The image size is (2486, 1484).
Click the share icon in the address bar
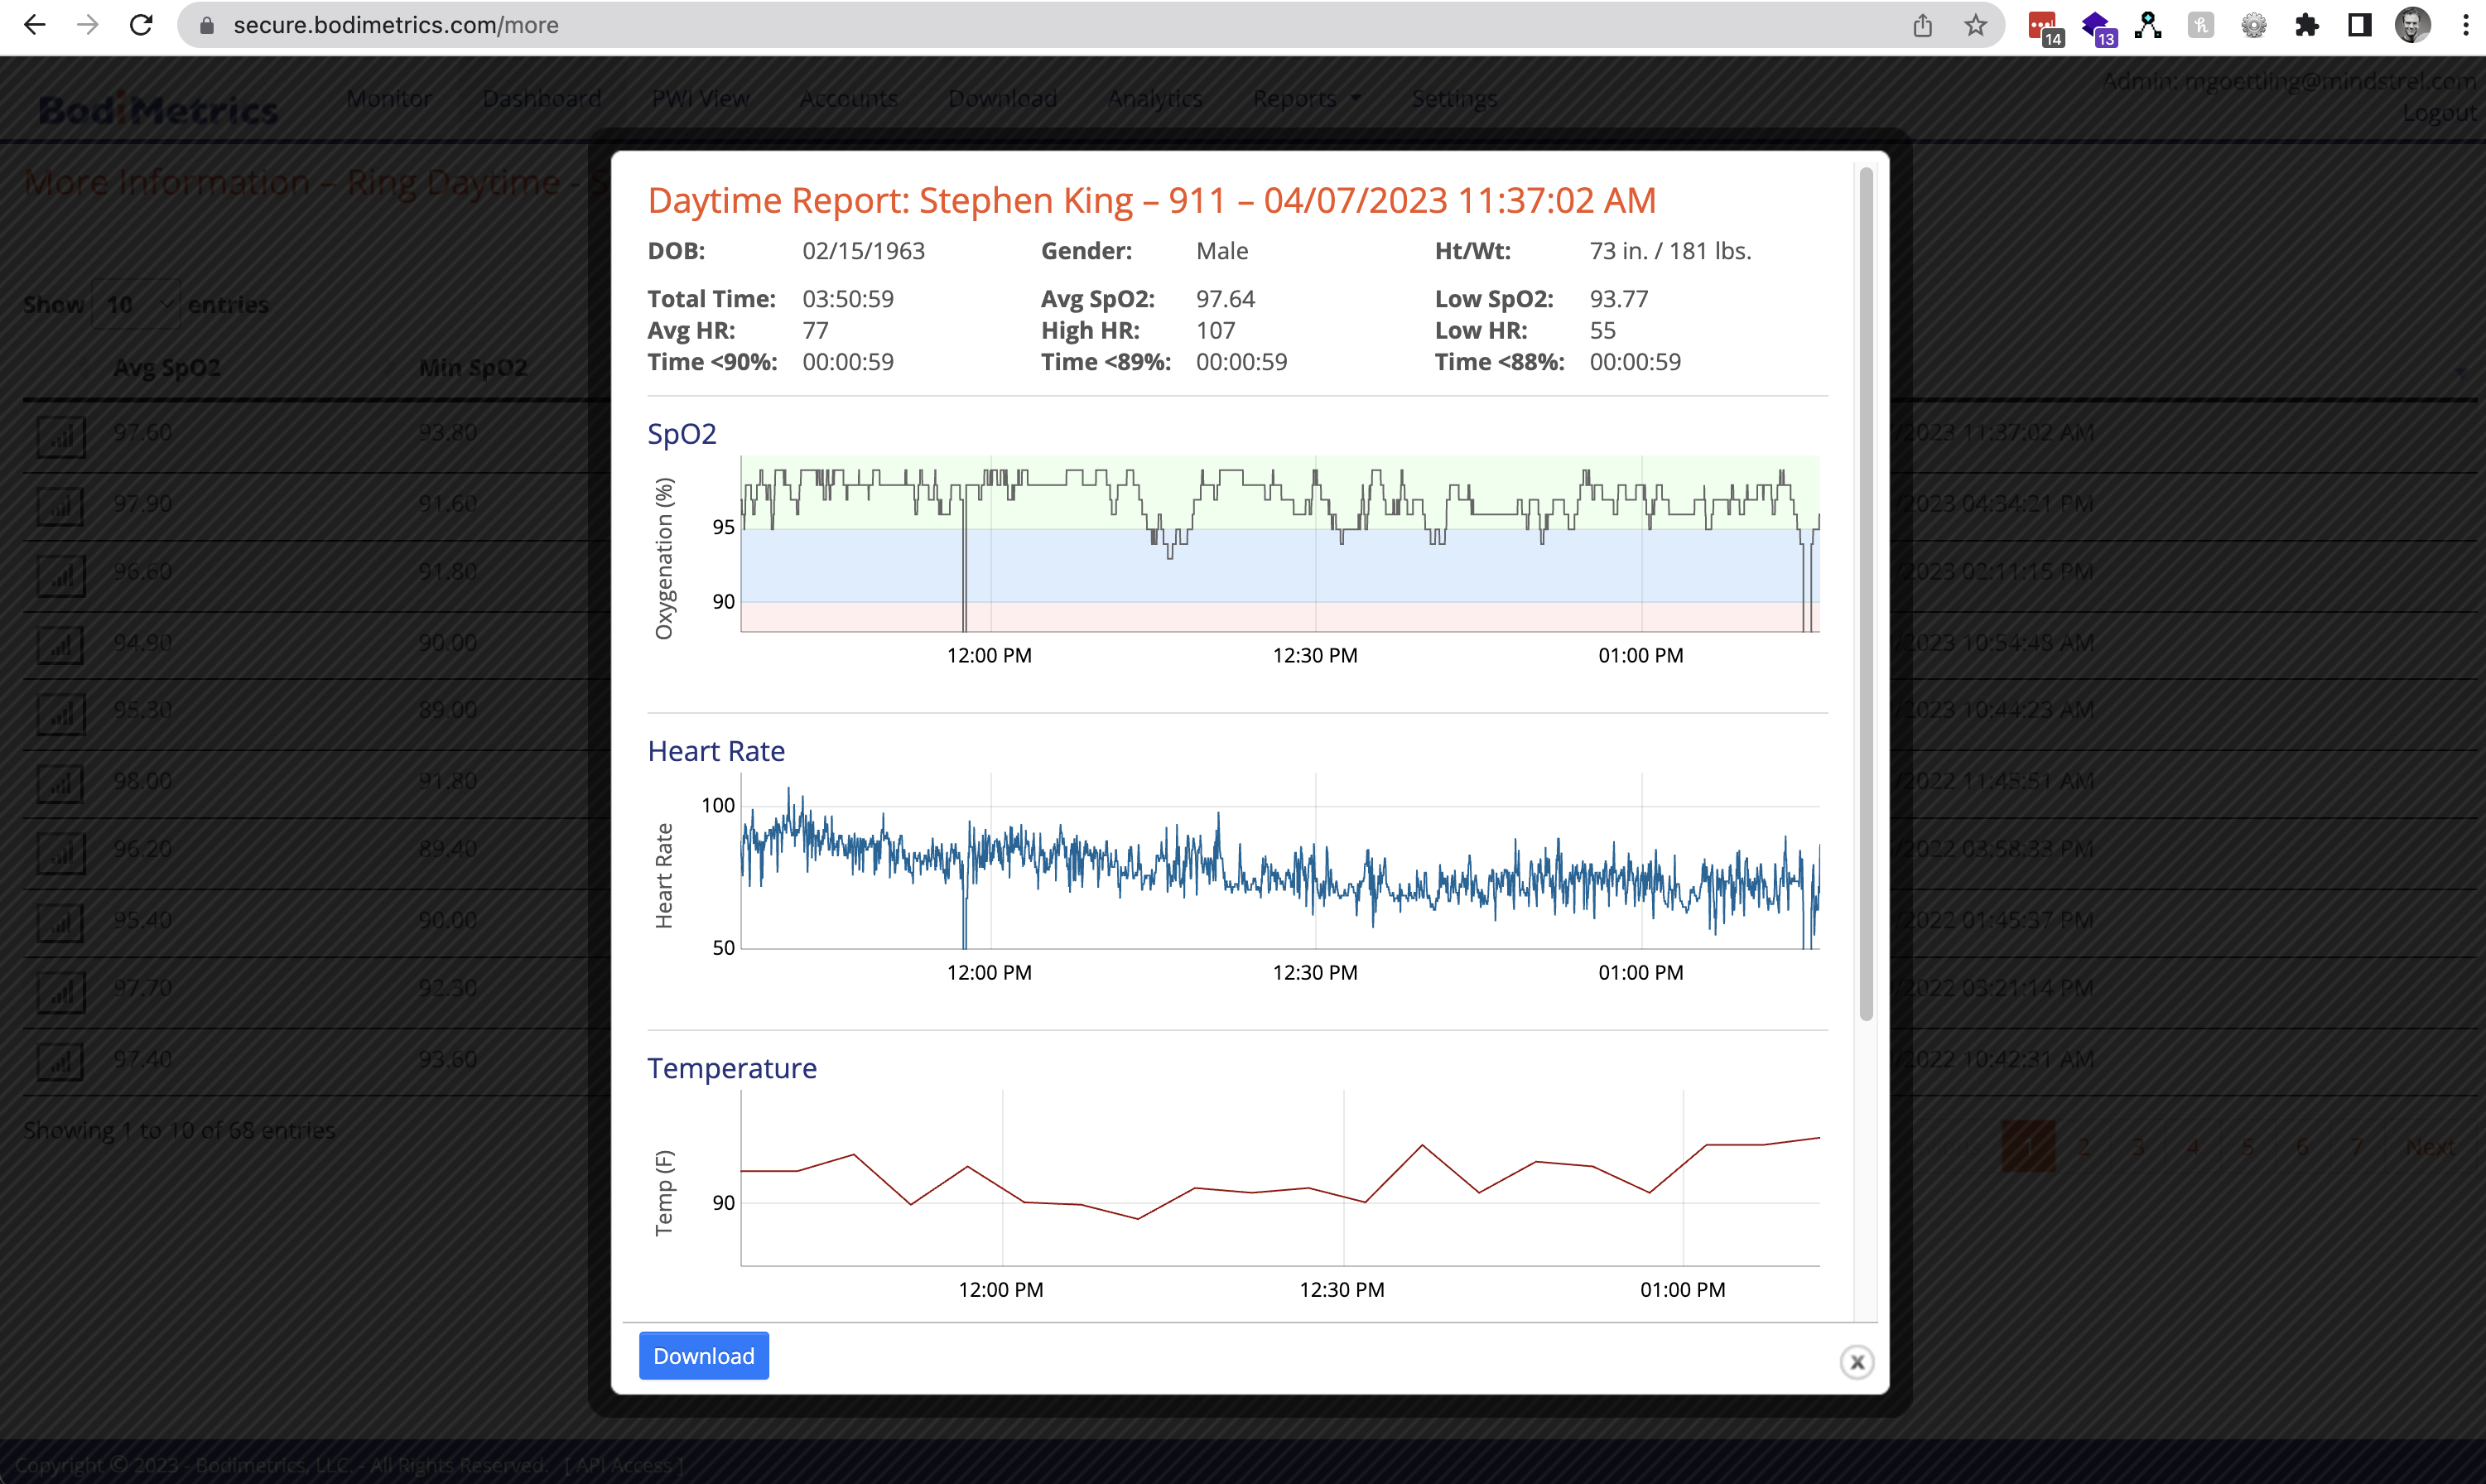(1922, 25)
